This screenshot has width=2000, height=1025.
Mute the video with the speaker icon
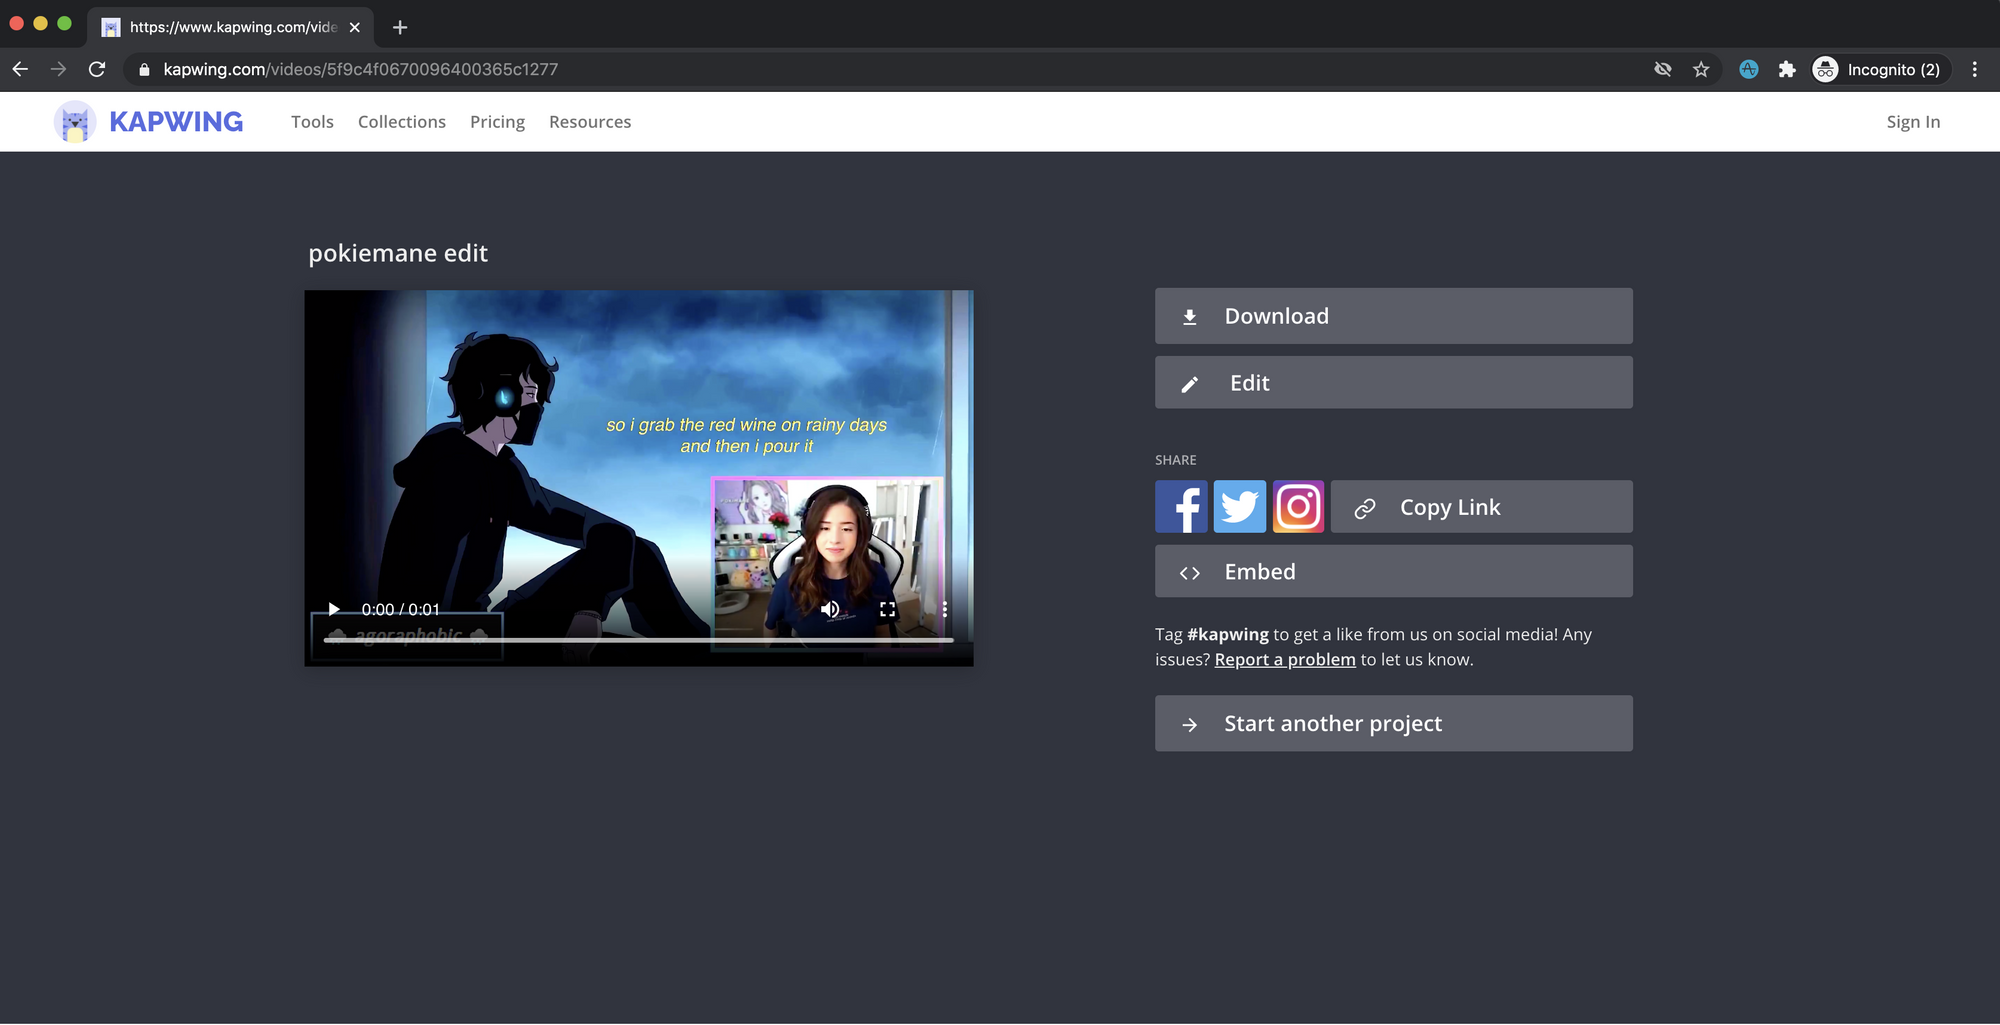tap(830, 609)
